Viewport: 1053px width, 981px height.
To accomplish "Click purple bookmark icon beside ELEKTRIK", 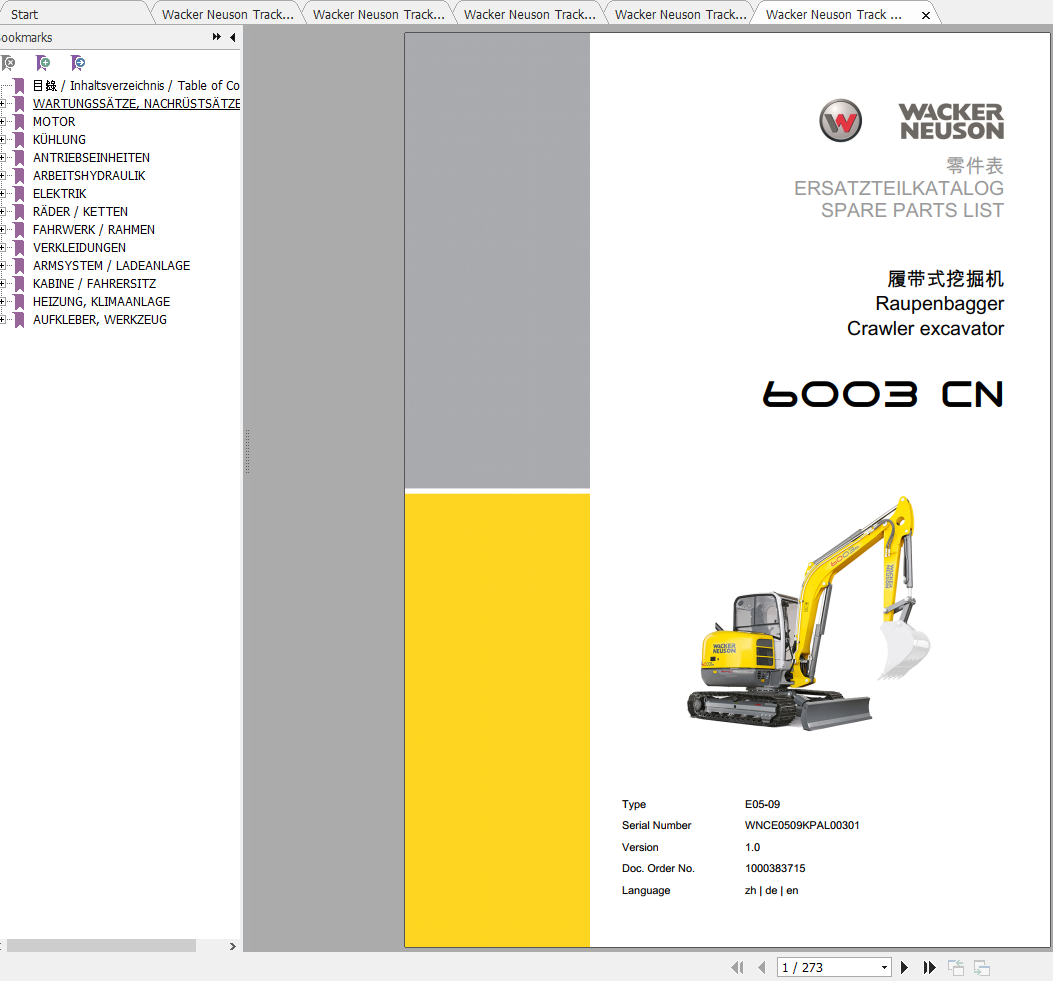I will [x=19, y=193].
